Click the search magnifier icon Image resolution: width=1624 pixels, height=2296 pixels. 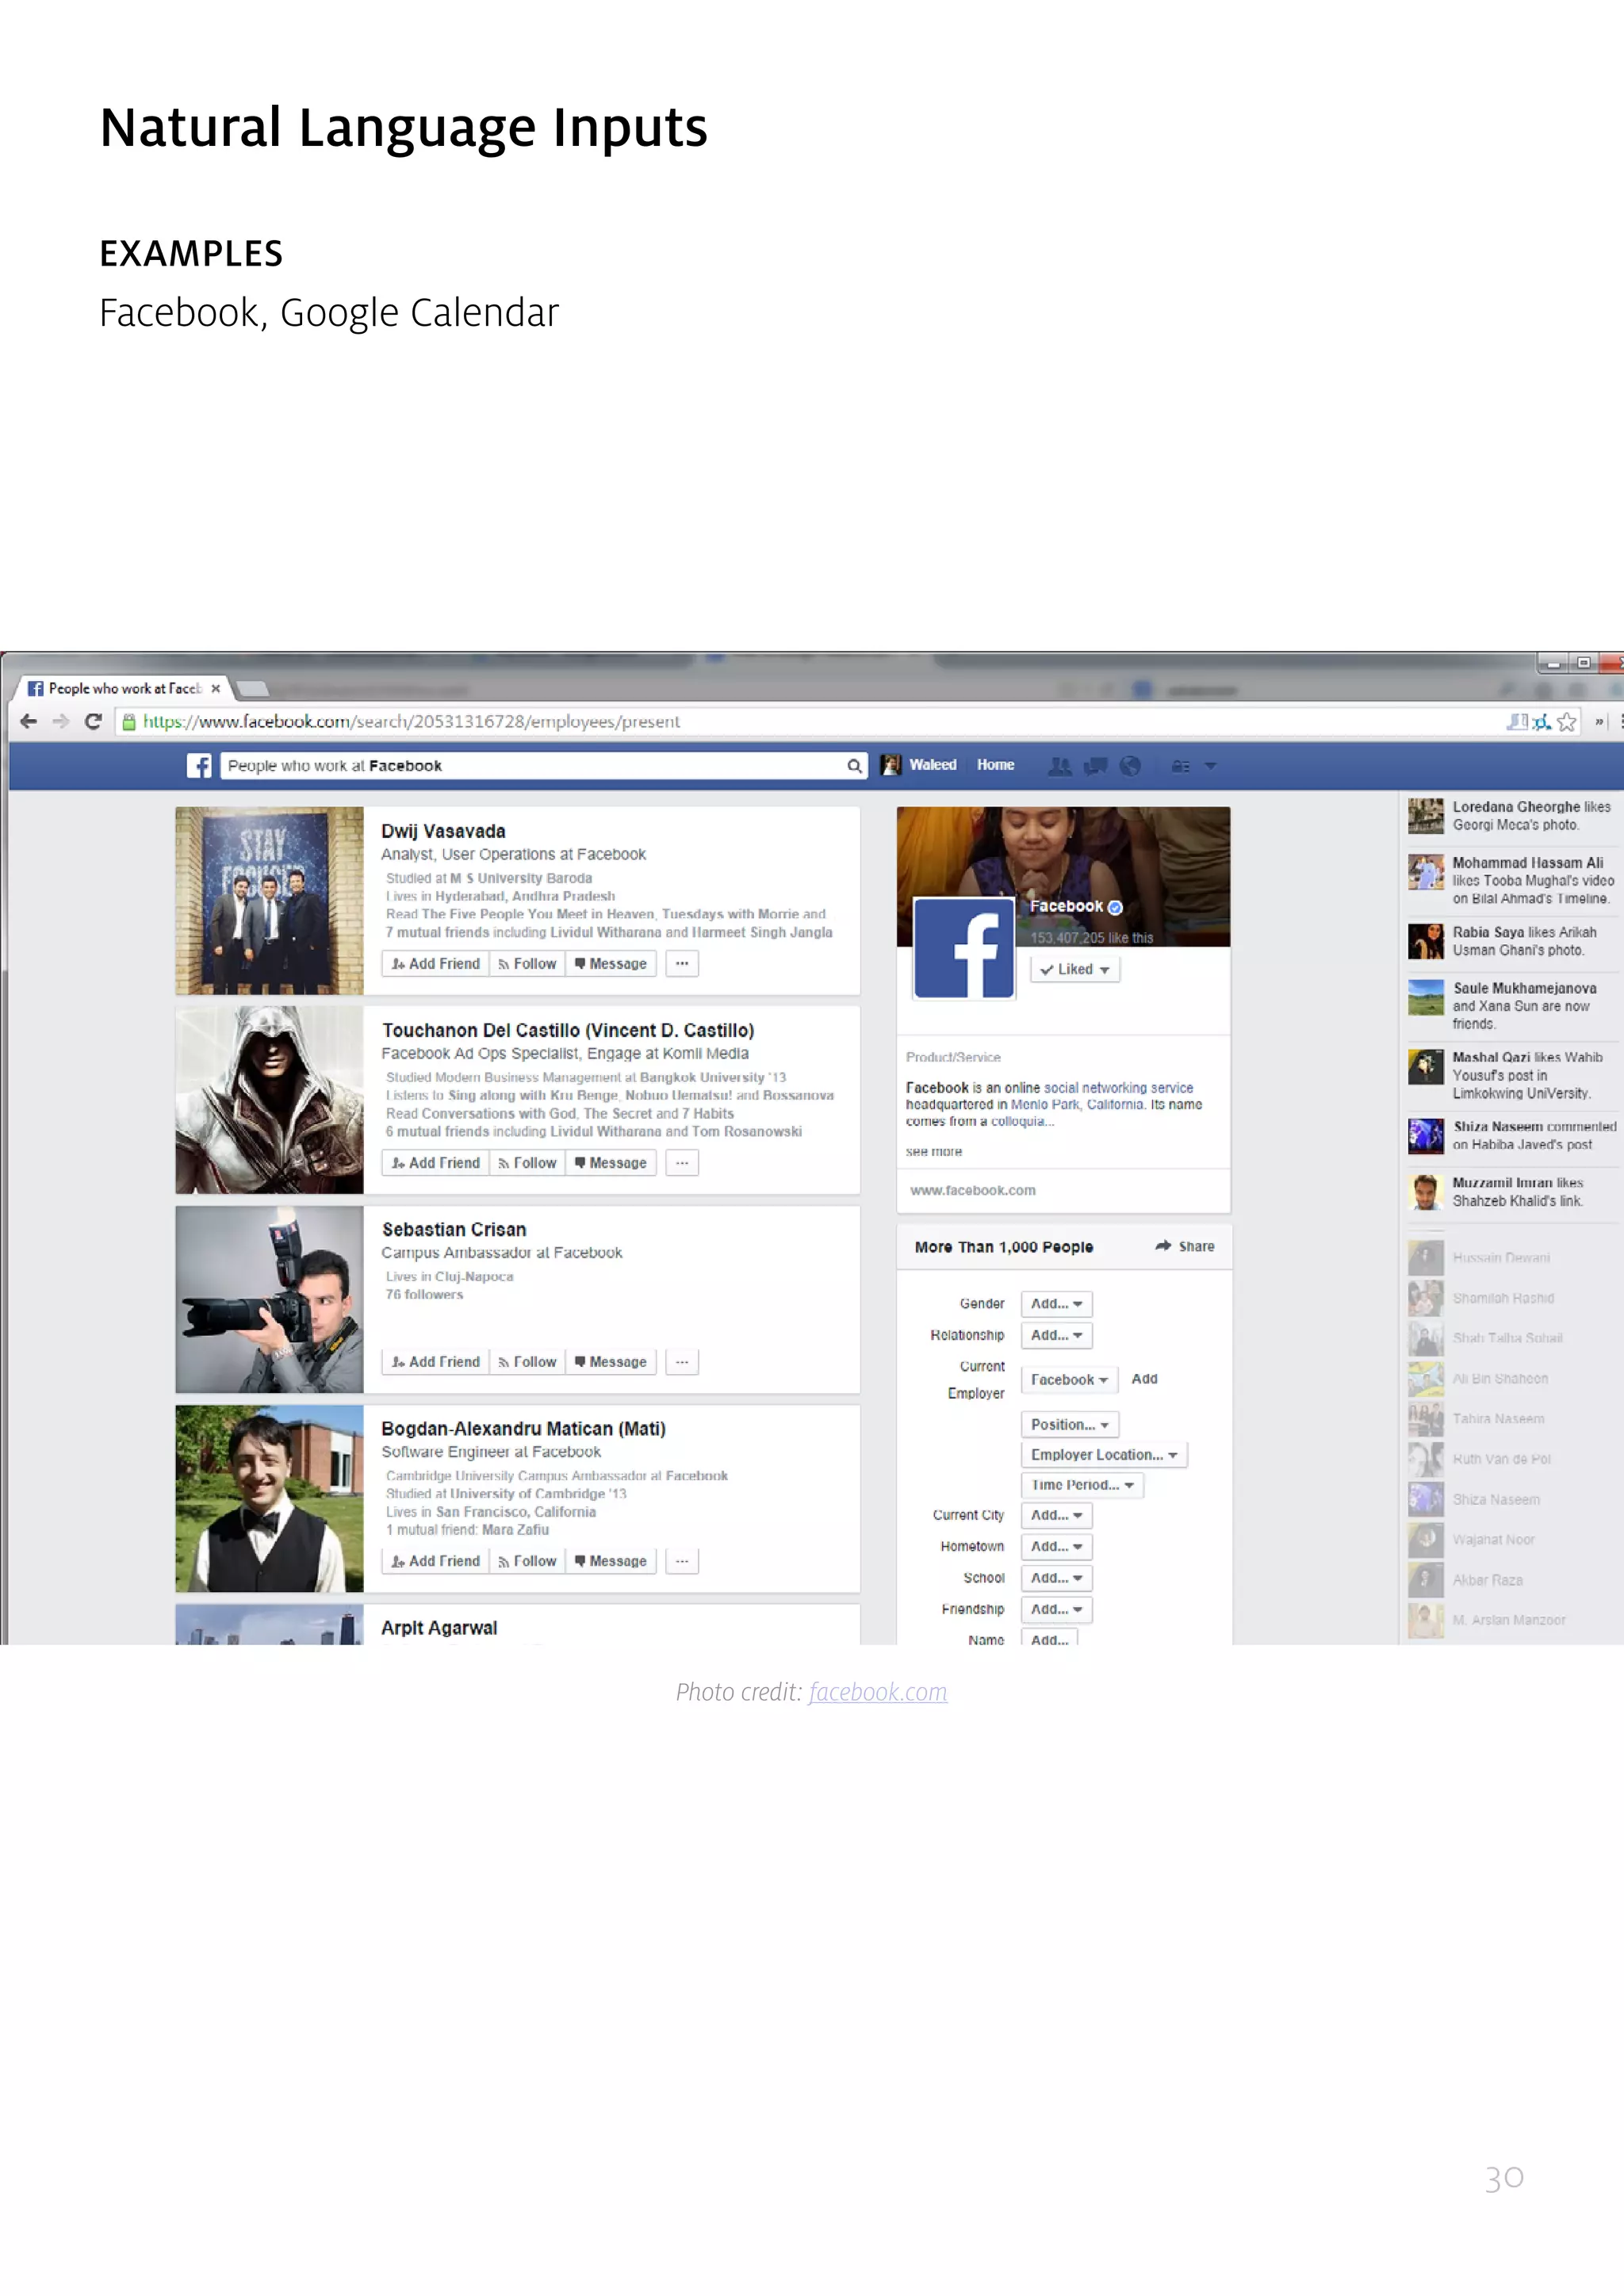tap(854, 766)
